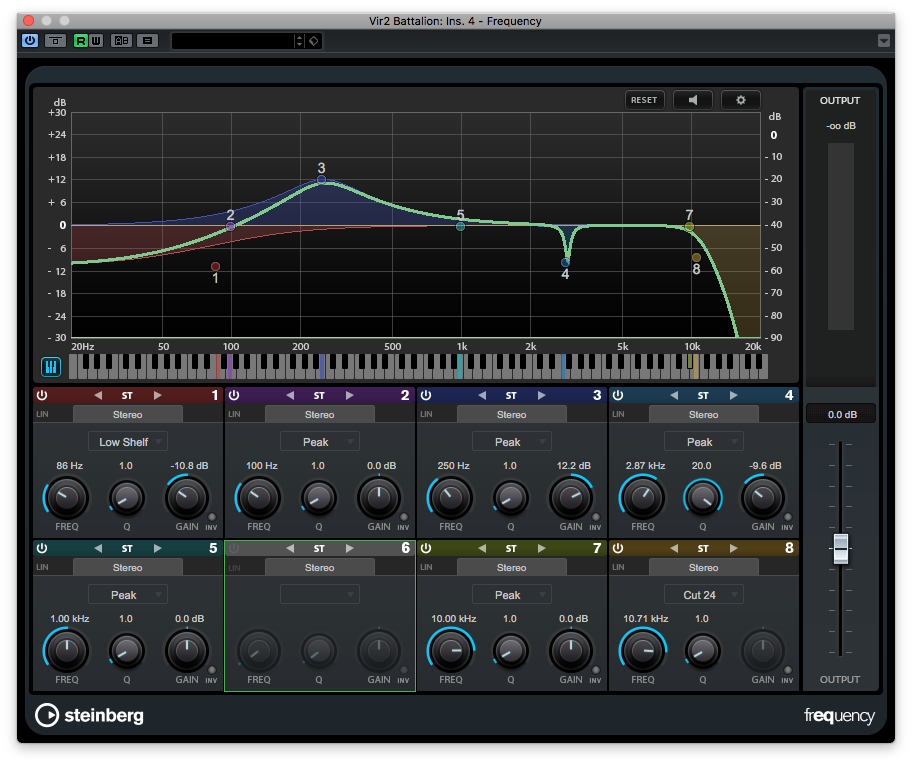Screen dimensions: 912x764
Task: Switch between A/B settings icon
Action: (122, 41)
